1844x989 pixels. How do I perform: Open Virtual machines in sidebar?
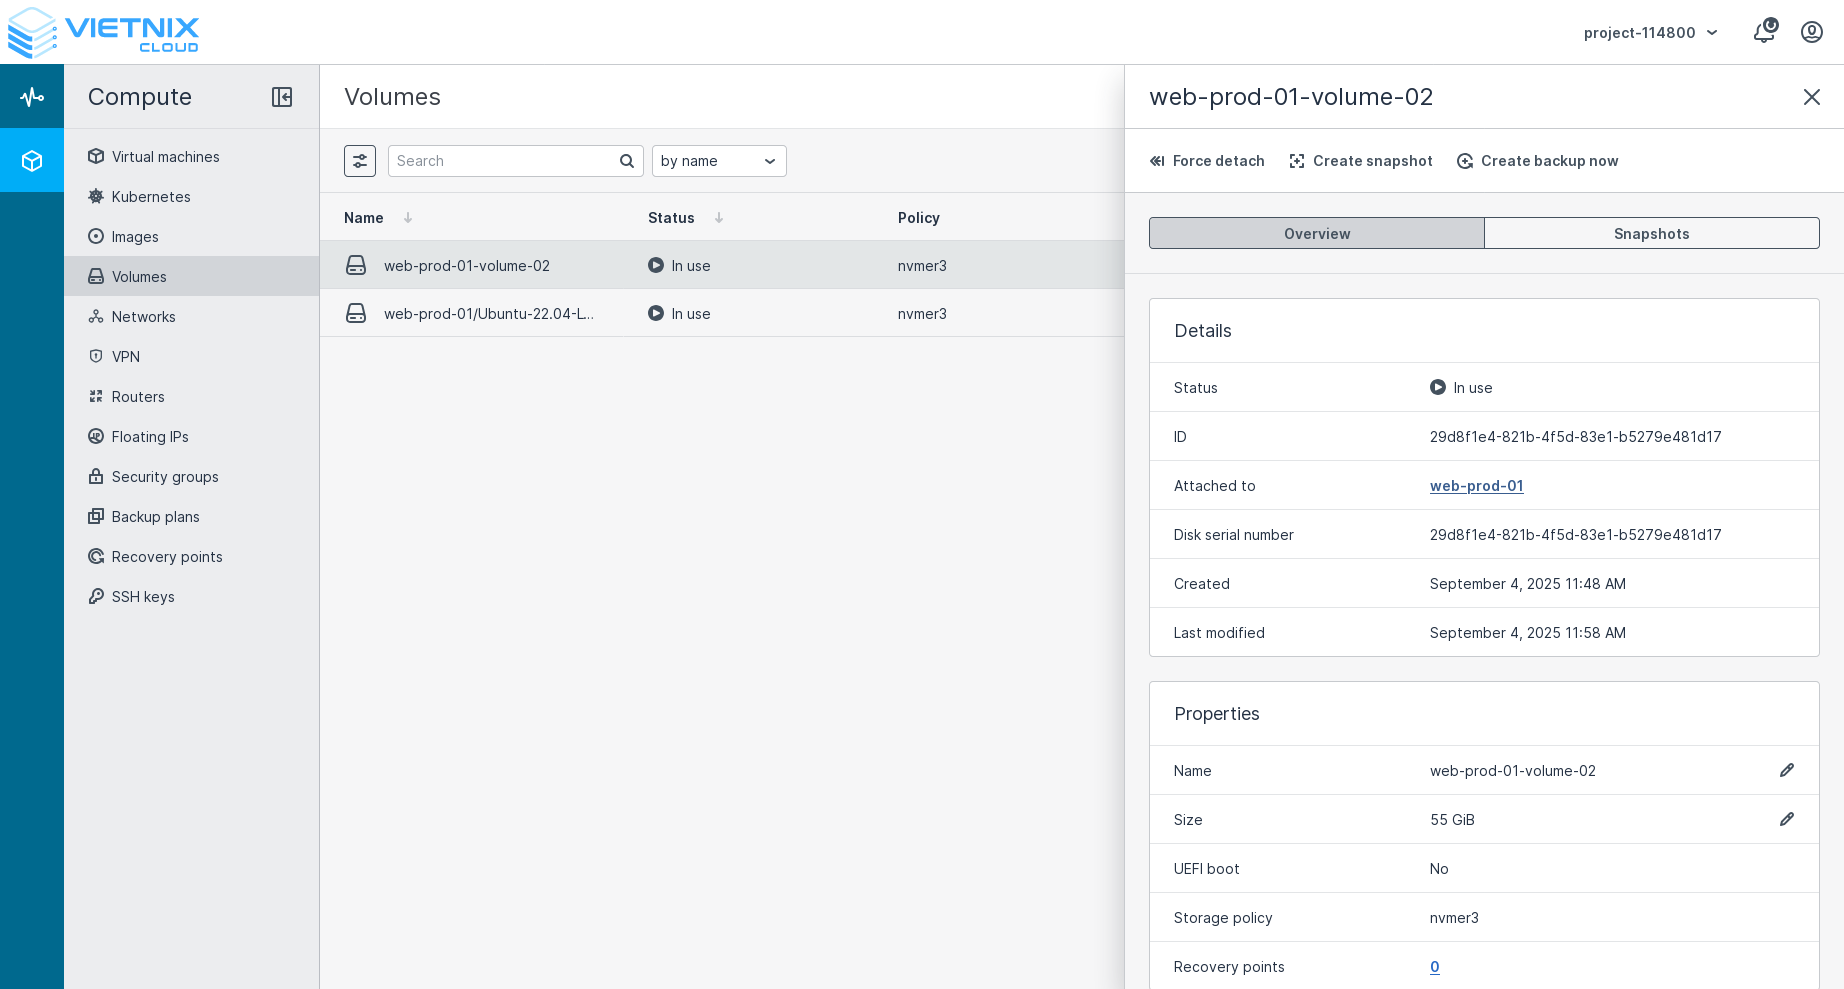(165, 157)
